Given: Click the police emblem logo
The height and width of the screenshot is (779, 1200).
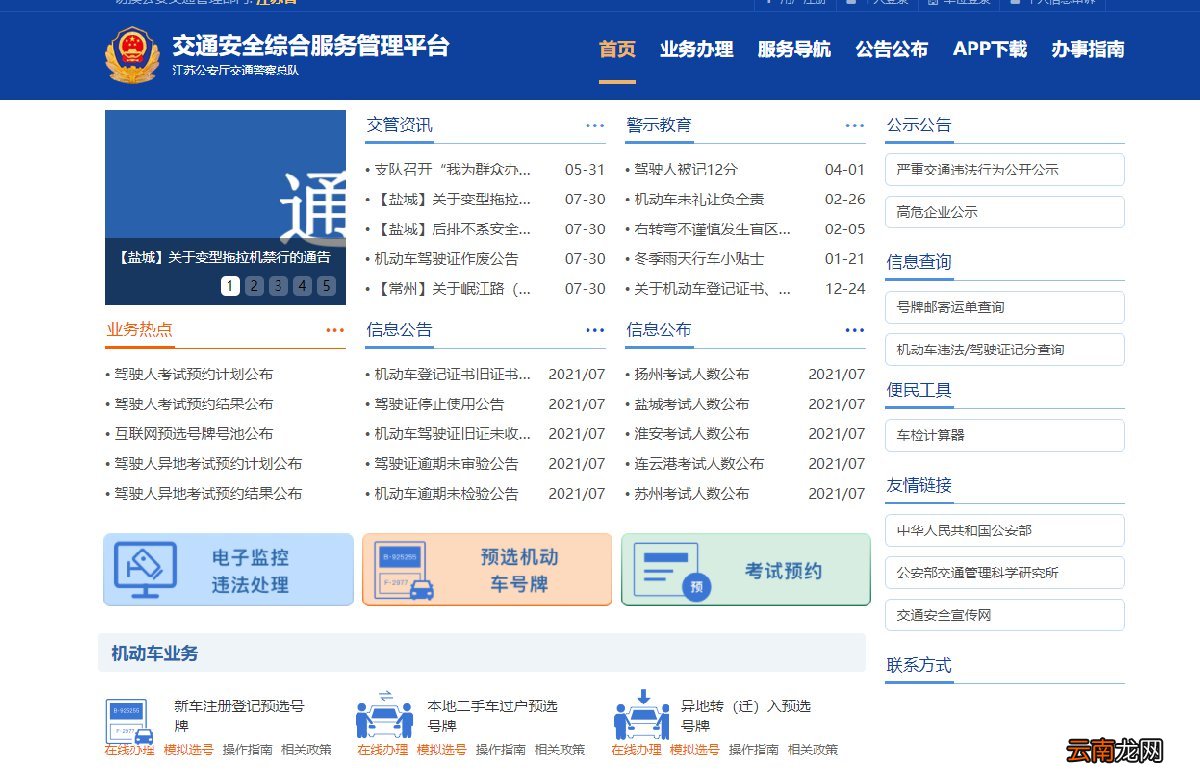Looking at the screenshot, I should tap(132, 55).
